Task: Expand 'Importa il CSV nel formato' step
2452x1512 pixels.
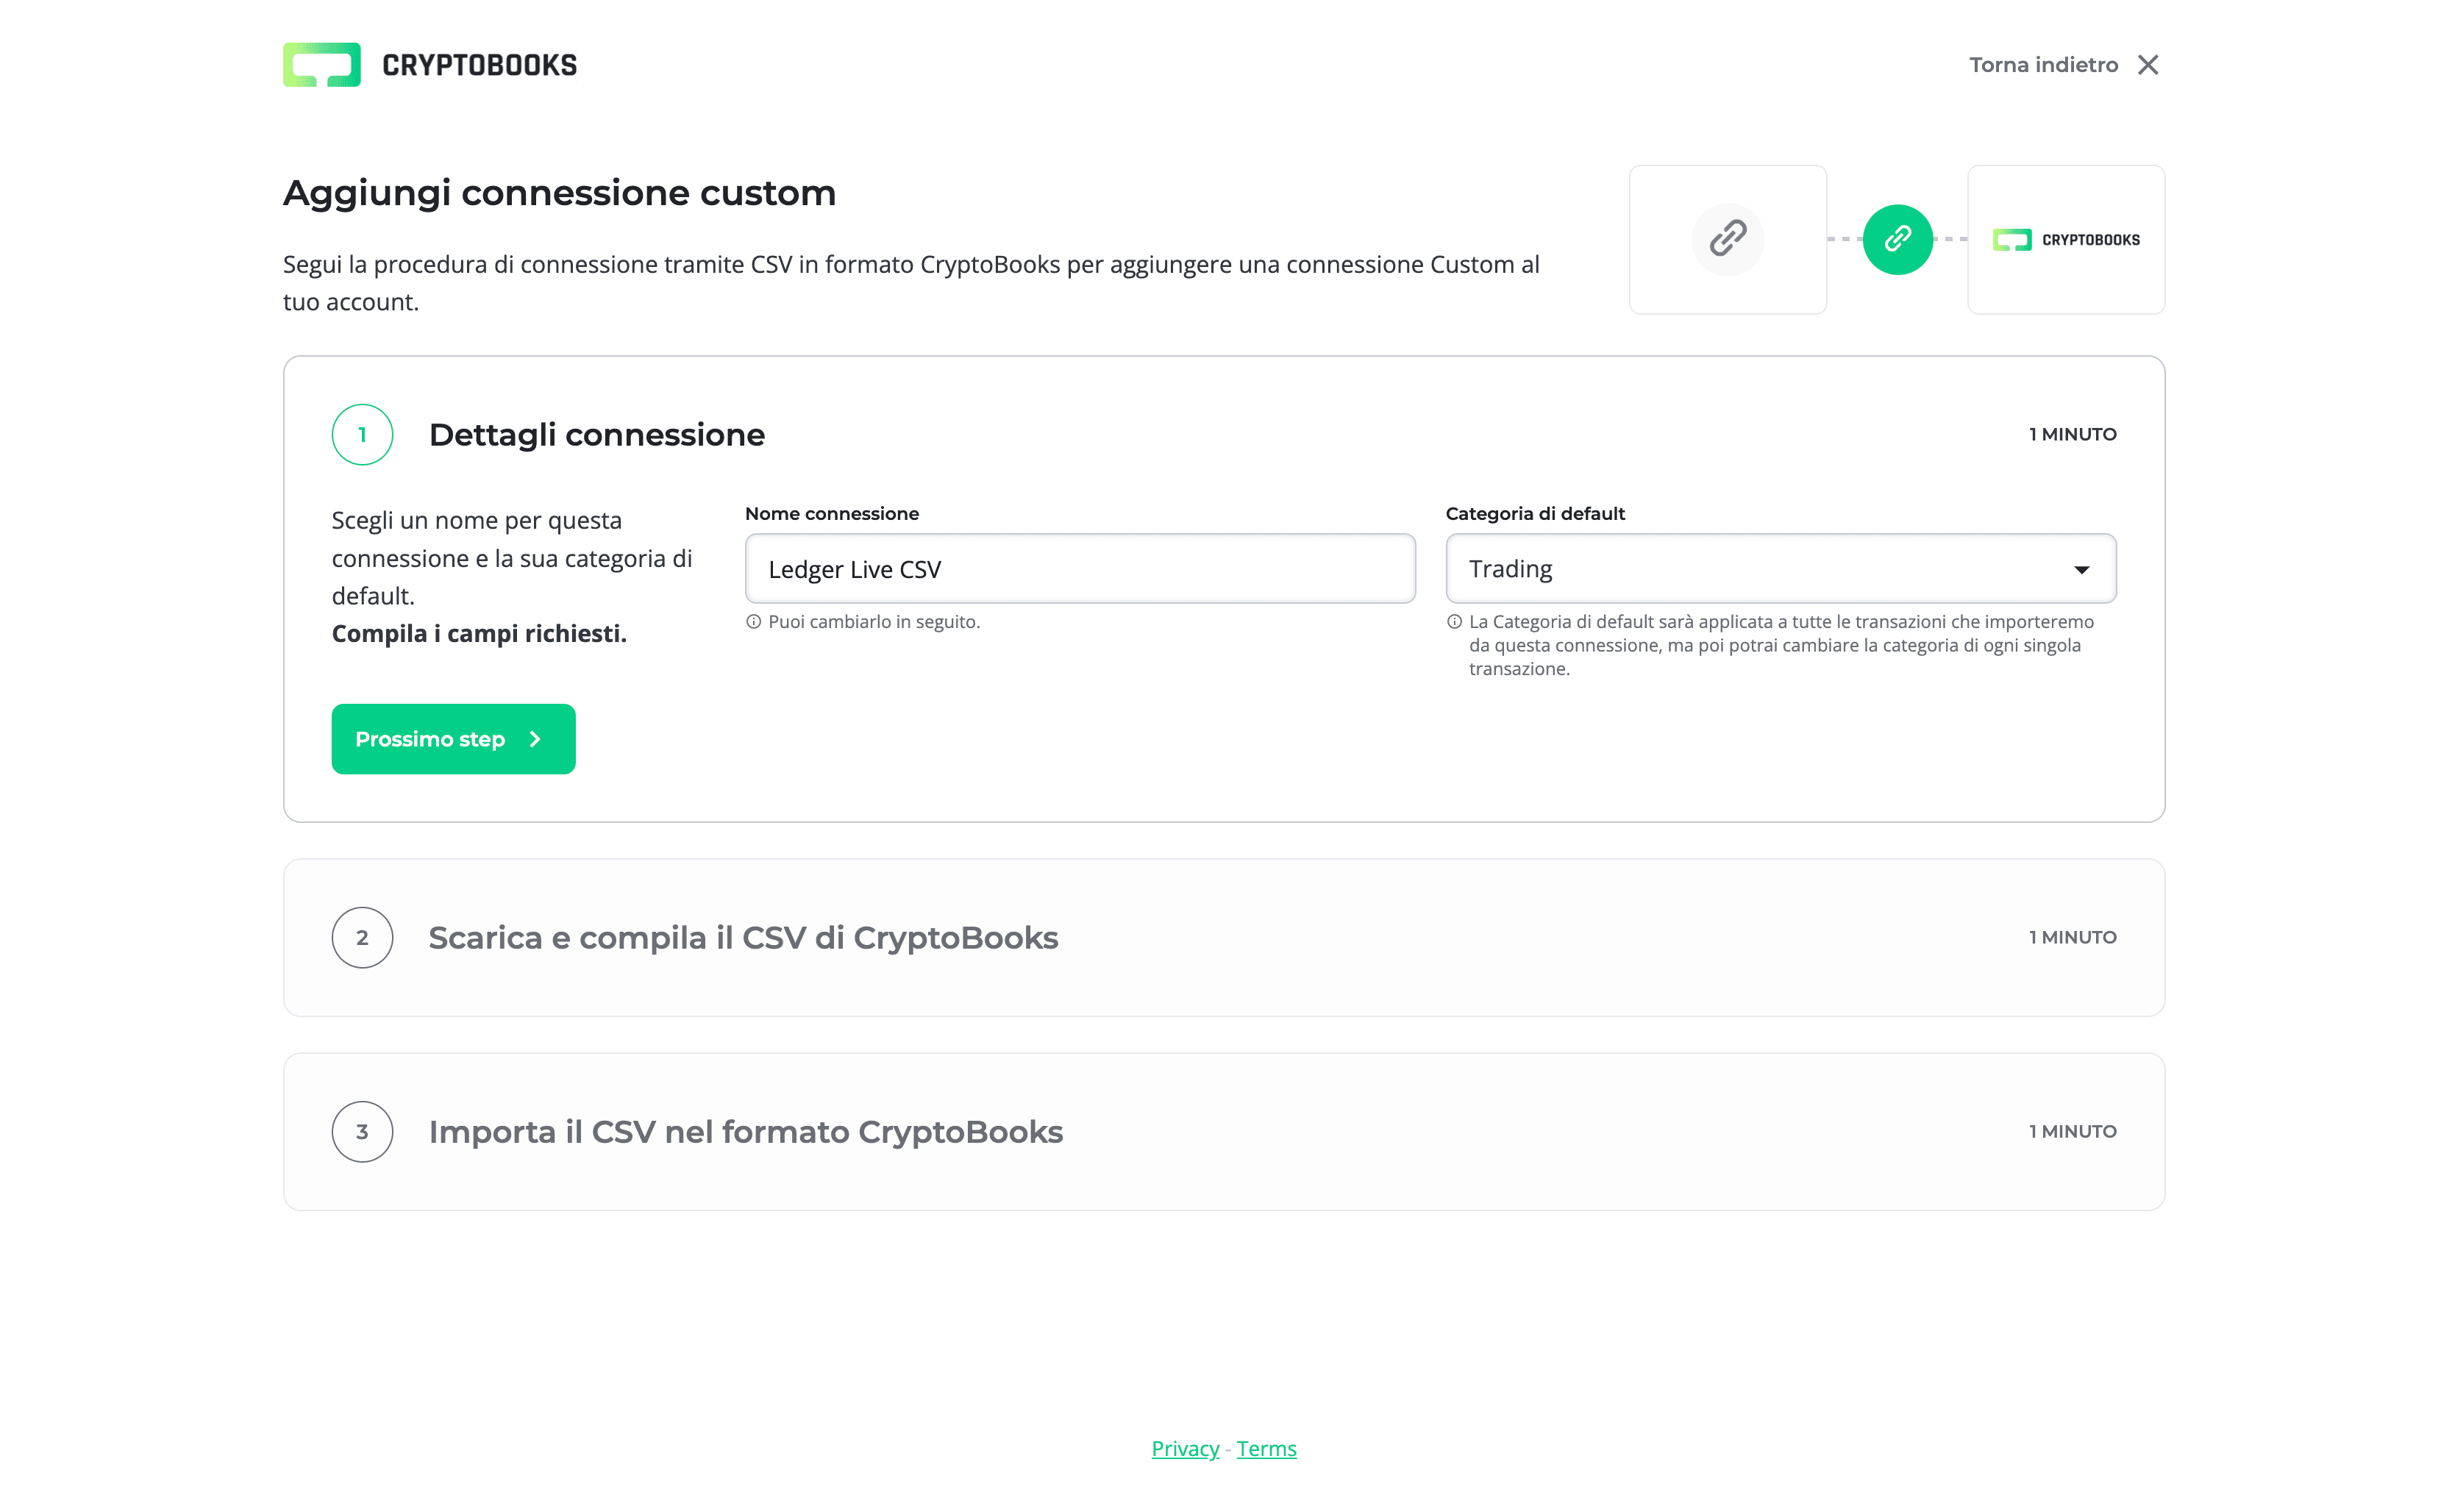Action: click(745, 1132)
